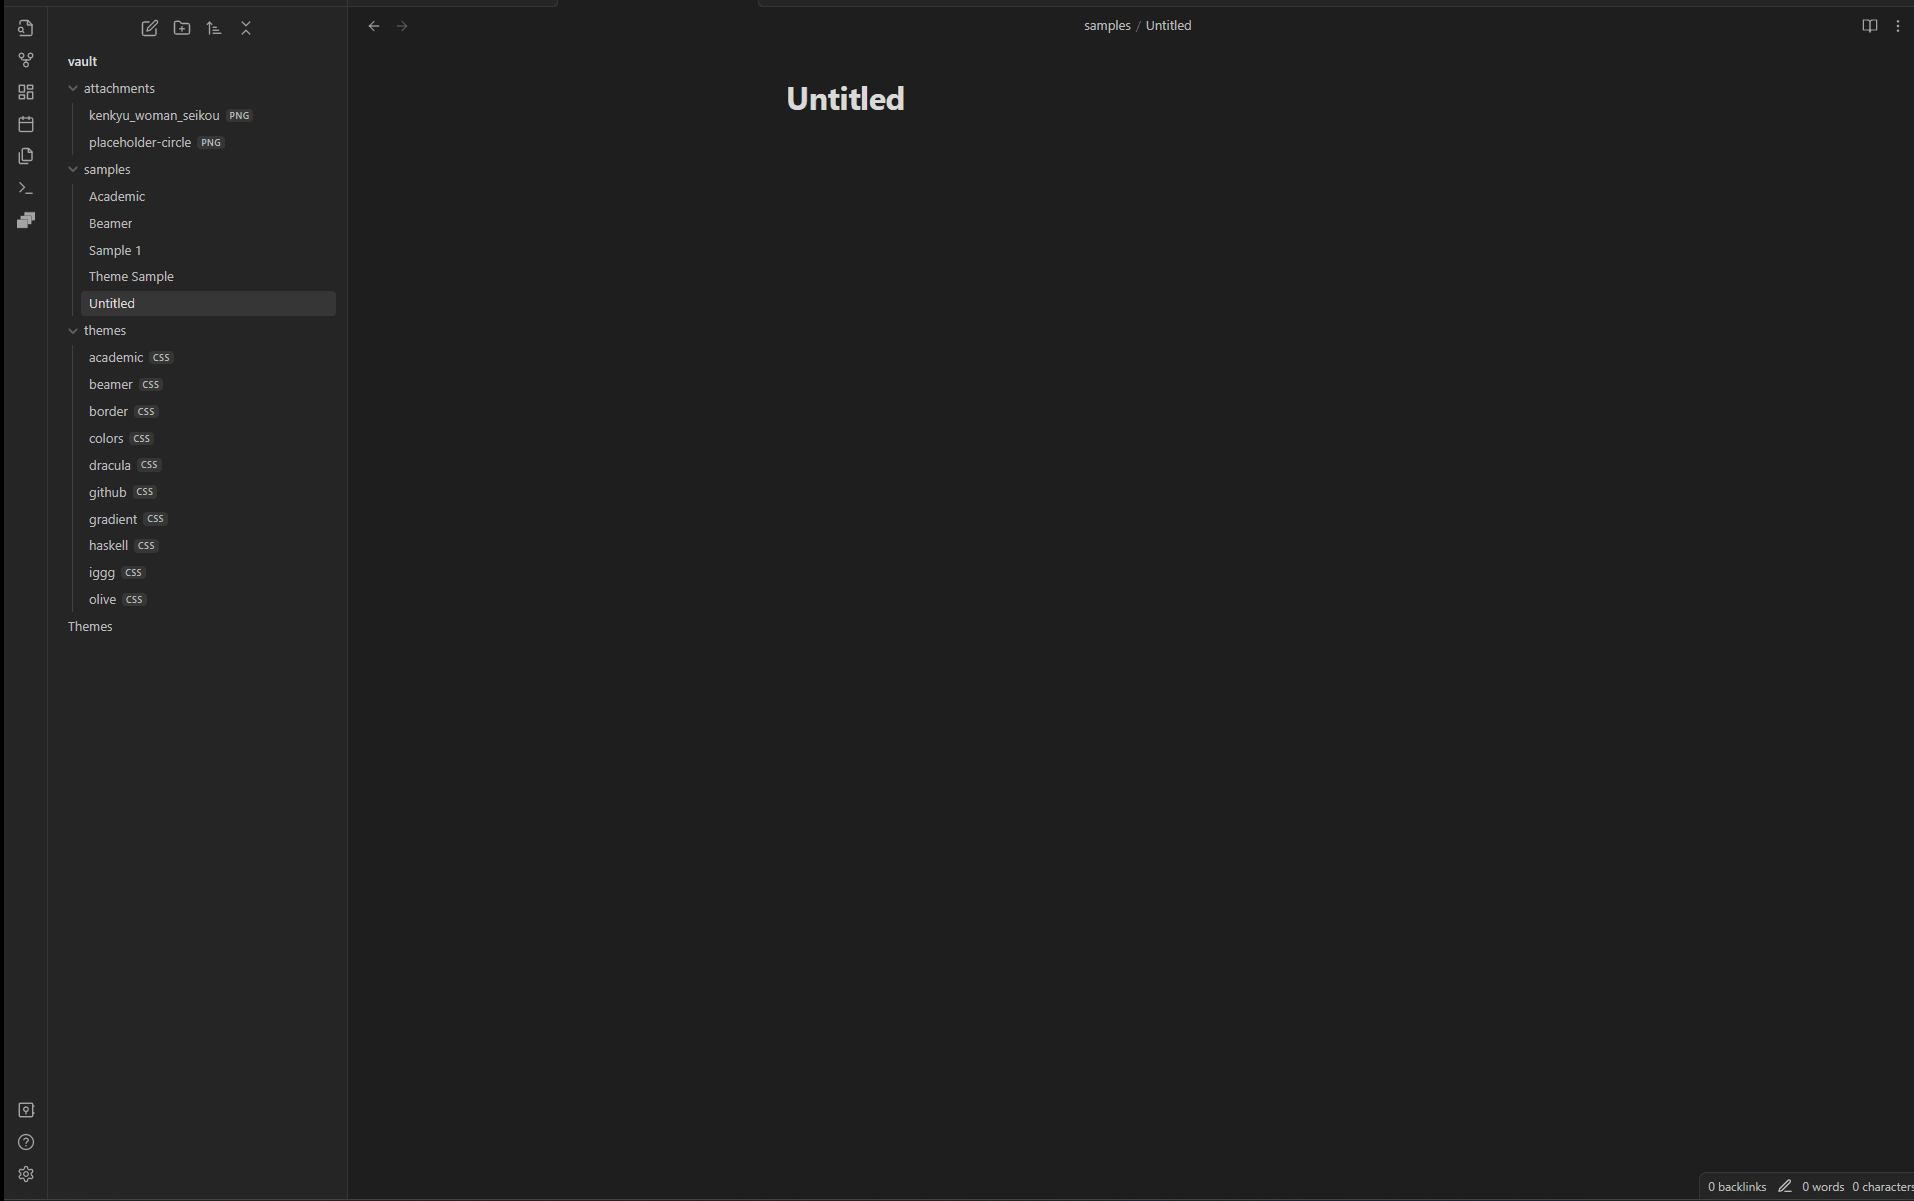Open the settings gear icon
The height and width of the screenshot is (1201, 1914).
(x=26, y=1174)
